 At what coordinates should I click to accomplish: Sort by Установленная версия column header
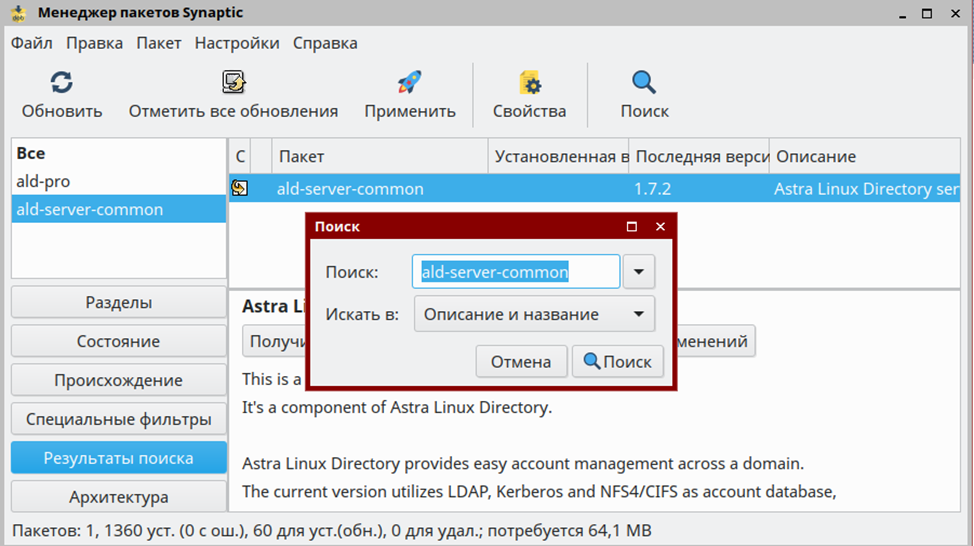558,157
